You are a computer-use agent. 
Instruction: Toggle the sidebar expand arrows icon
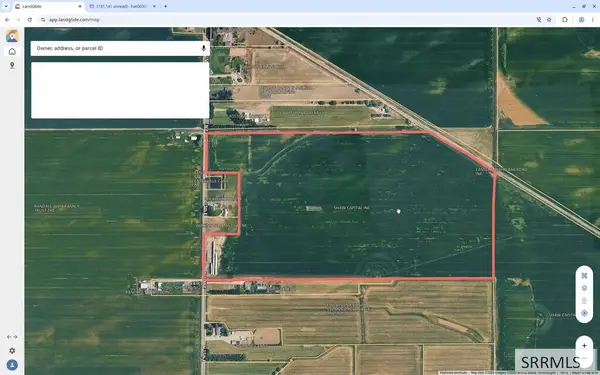click(x=12, y=337)
